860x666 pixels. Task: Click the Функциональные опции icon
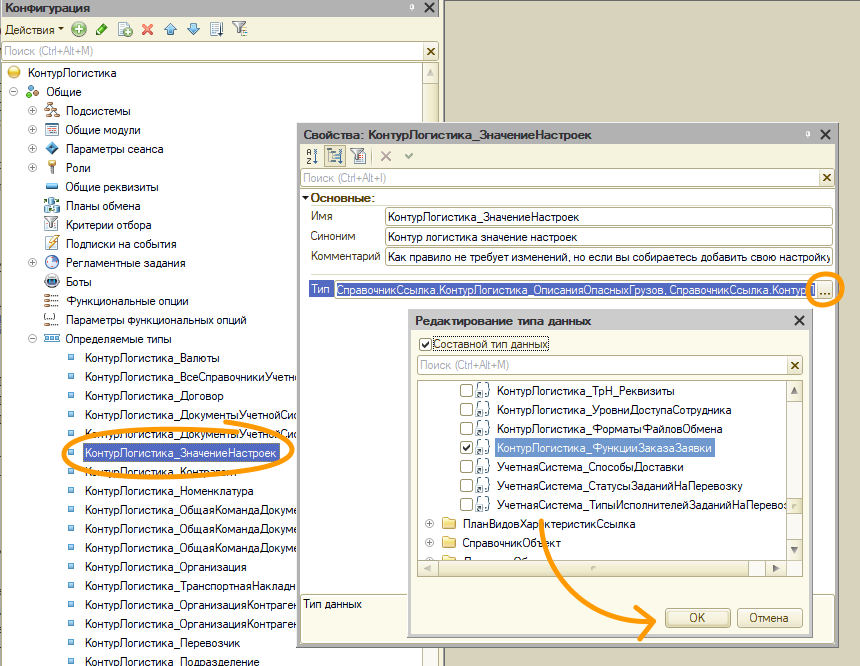coord(51,301)
